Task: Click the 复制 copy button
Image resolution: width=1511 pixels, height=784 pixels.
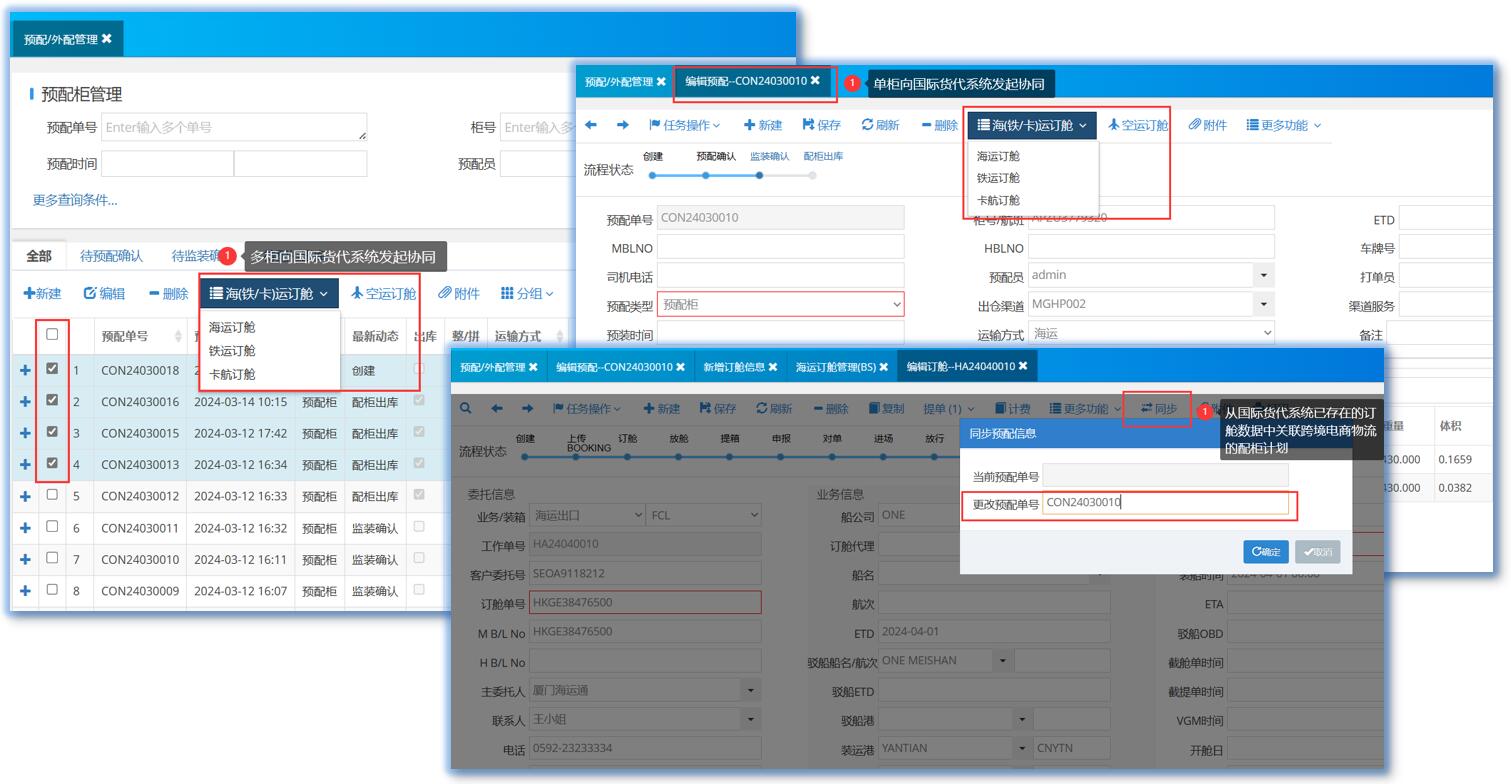Action: (x=886, y=409)
